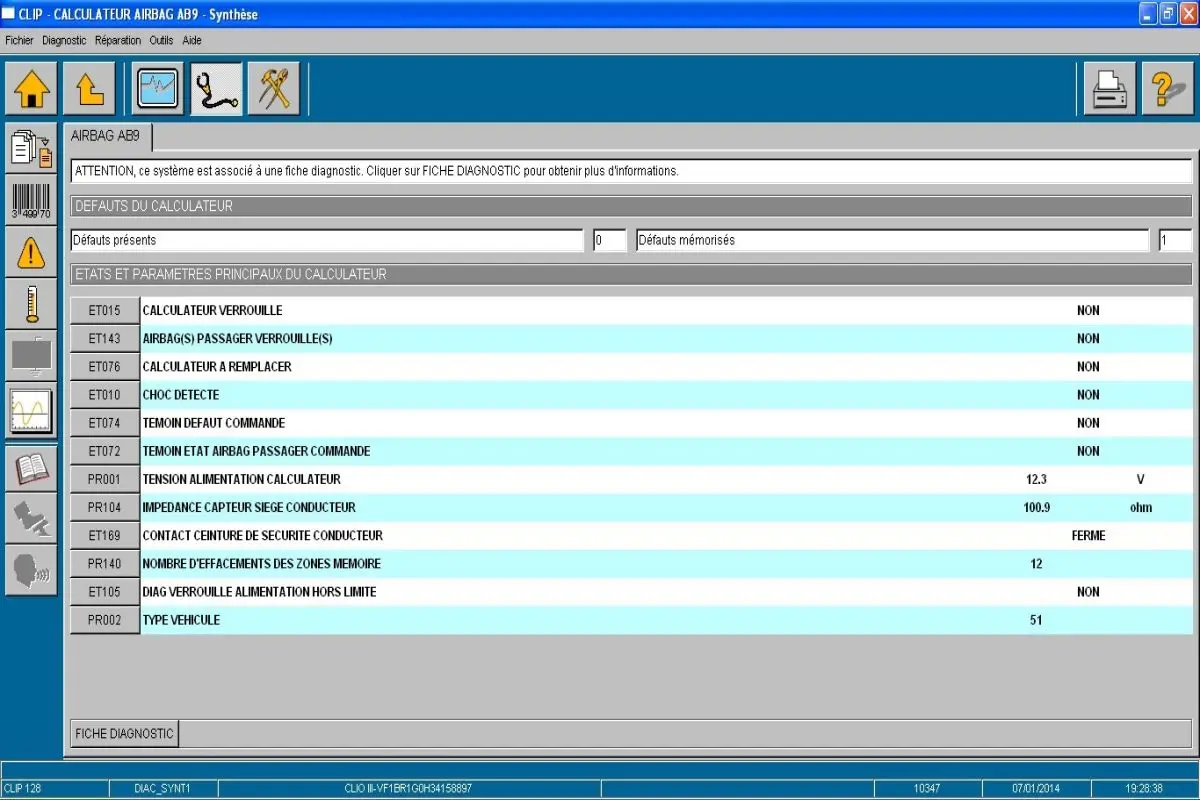This screenshot has height=800, width=1200.
Task: Click the FICHE DIAGNOSTIC button
Action: click(x=124, y=733)
